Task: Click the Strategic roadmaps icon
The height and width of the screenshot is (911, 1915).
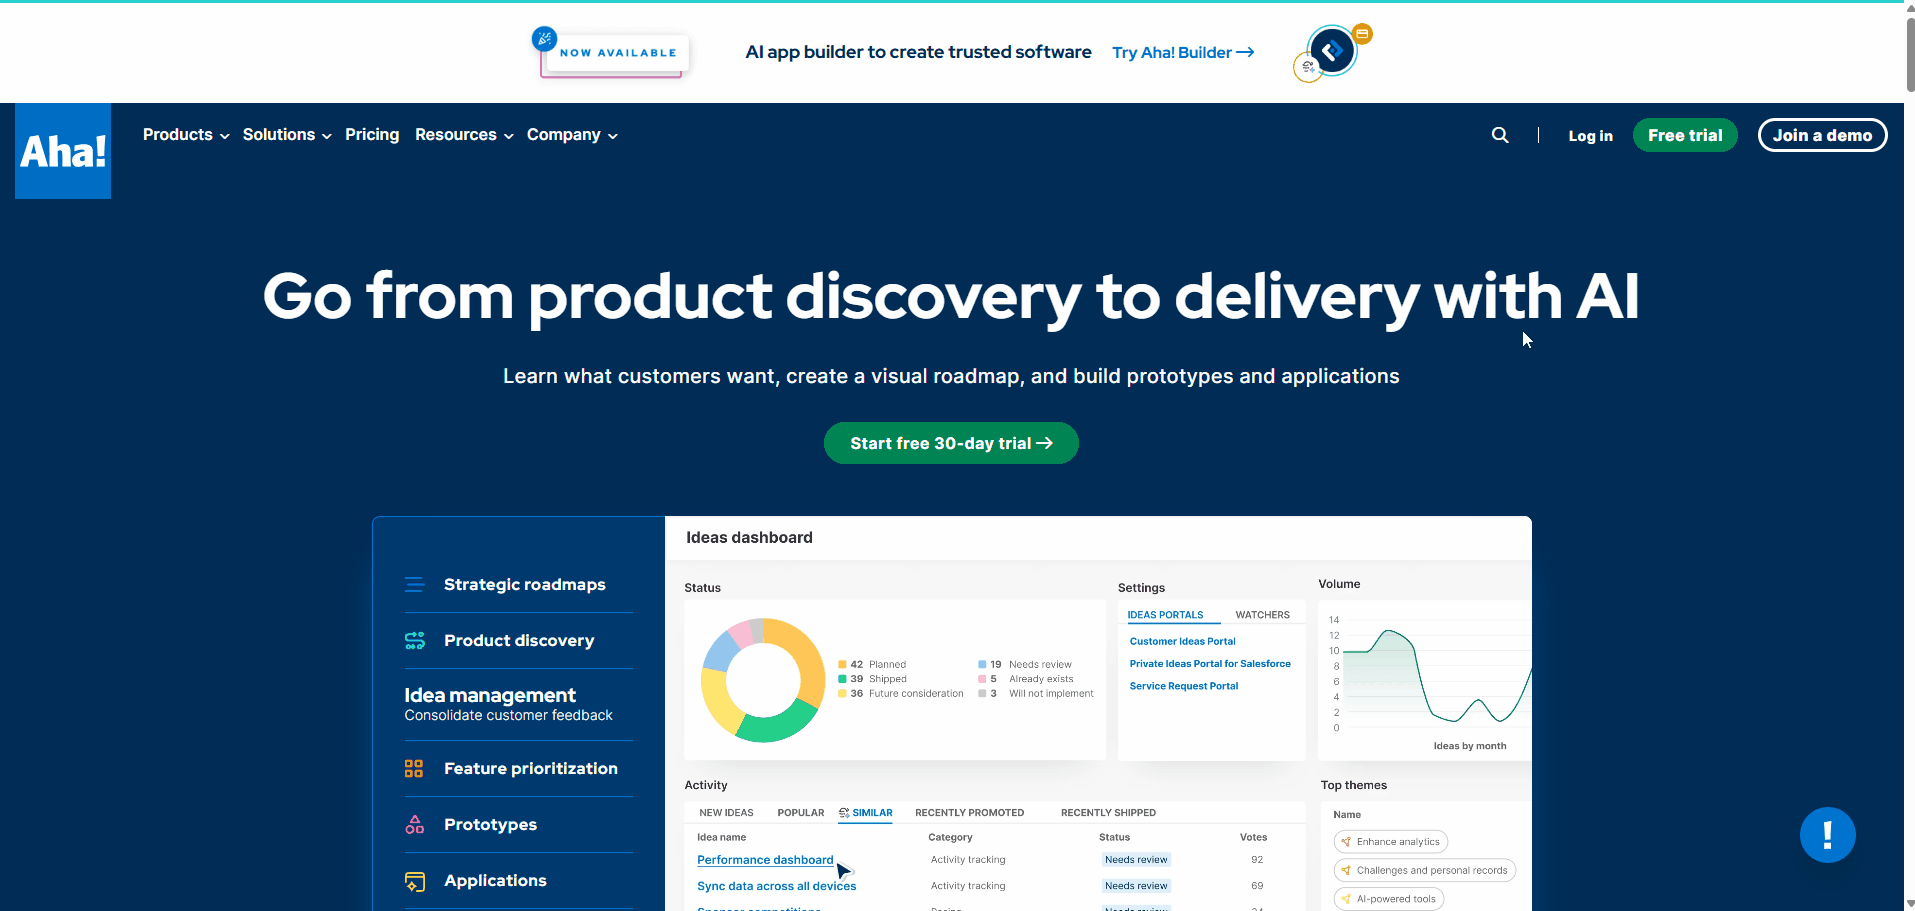Action: pyautogui.click(x=414, y=585)
